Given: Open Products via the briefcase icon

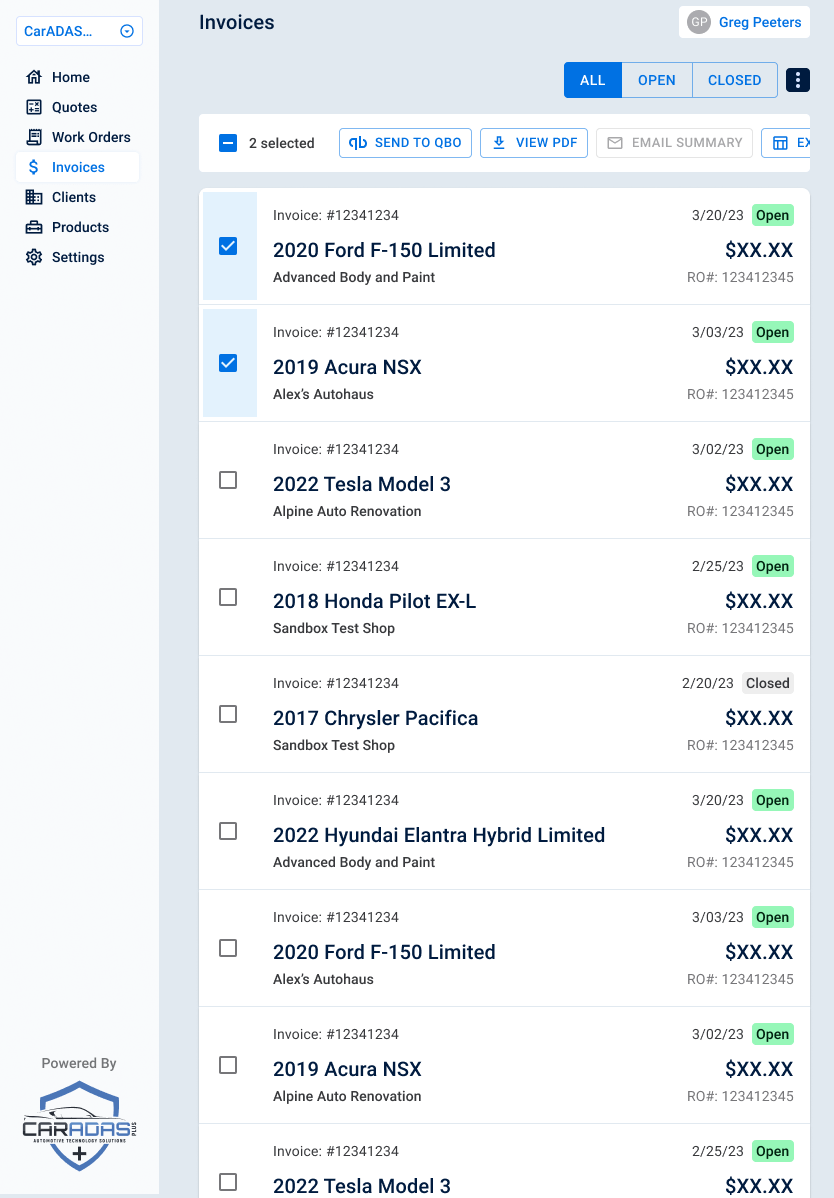Looking at the screenshot, I should [34, 227].
